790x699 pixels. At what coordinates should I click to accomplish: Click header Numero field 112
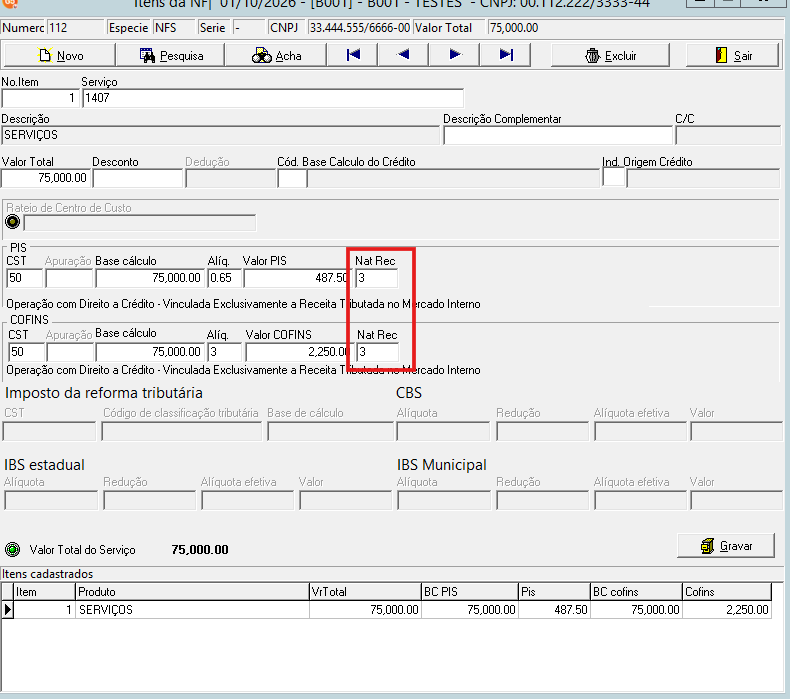coord(76,28)
